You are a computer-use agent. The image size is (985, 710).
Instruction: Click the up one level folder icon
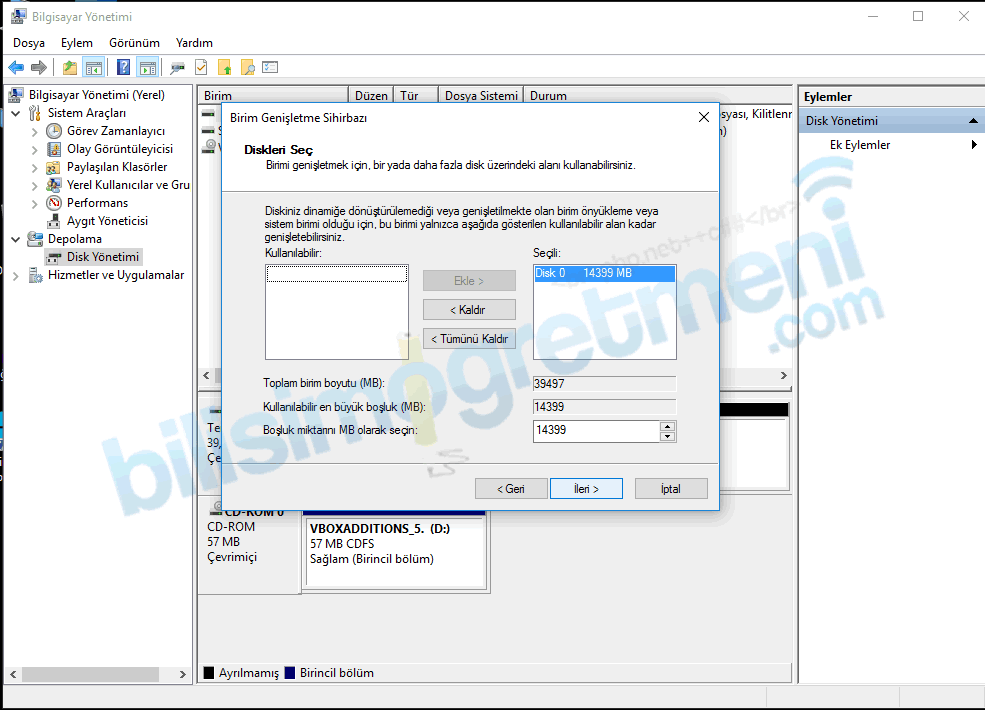click(x=69, y=68)
